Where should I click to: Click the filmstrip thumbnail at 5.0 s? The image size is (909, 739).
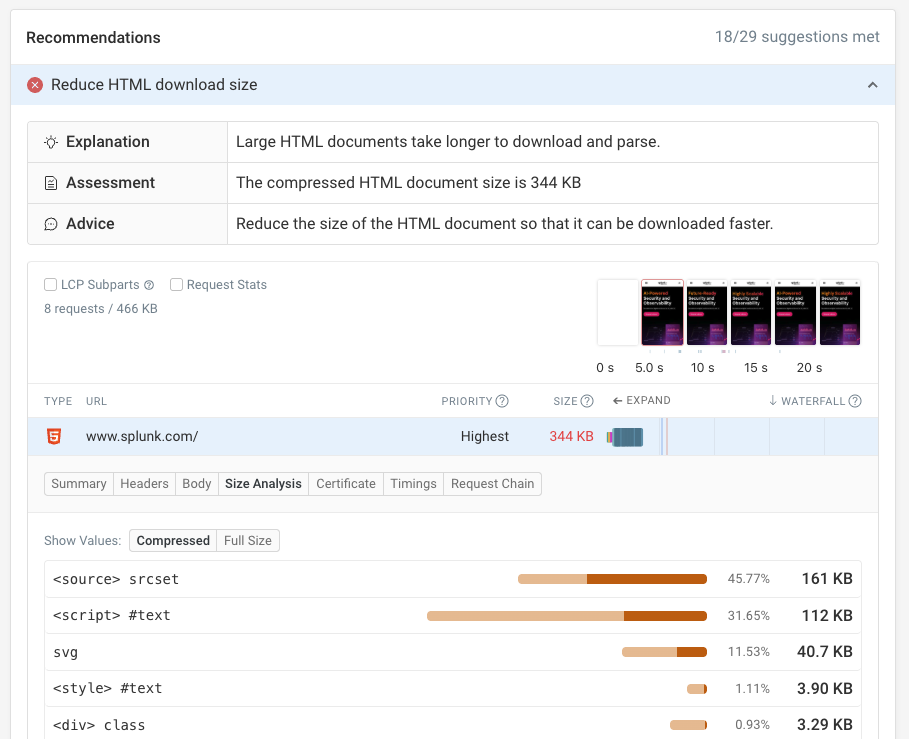pos(661,312)
